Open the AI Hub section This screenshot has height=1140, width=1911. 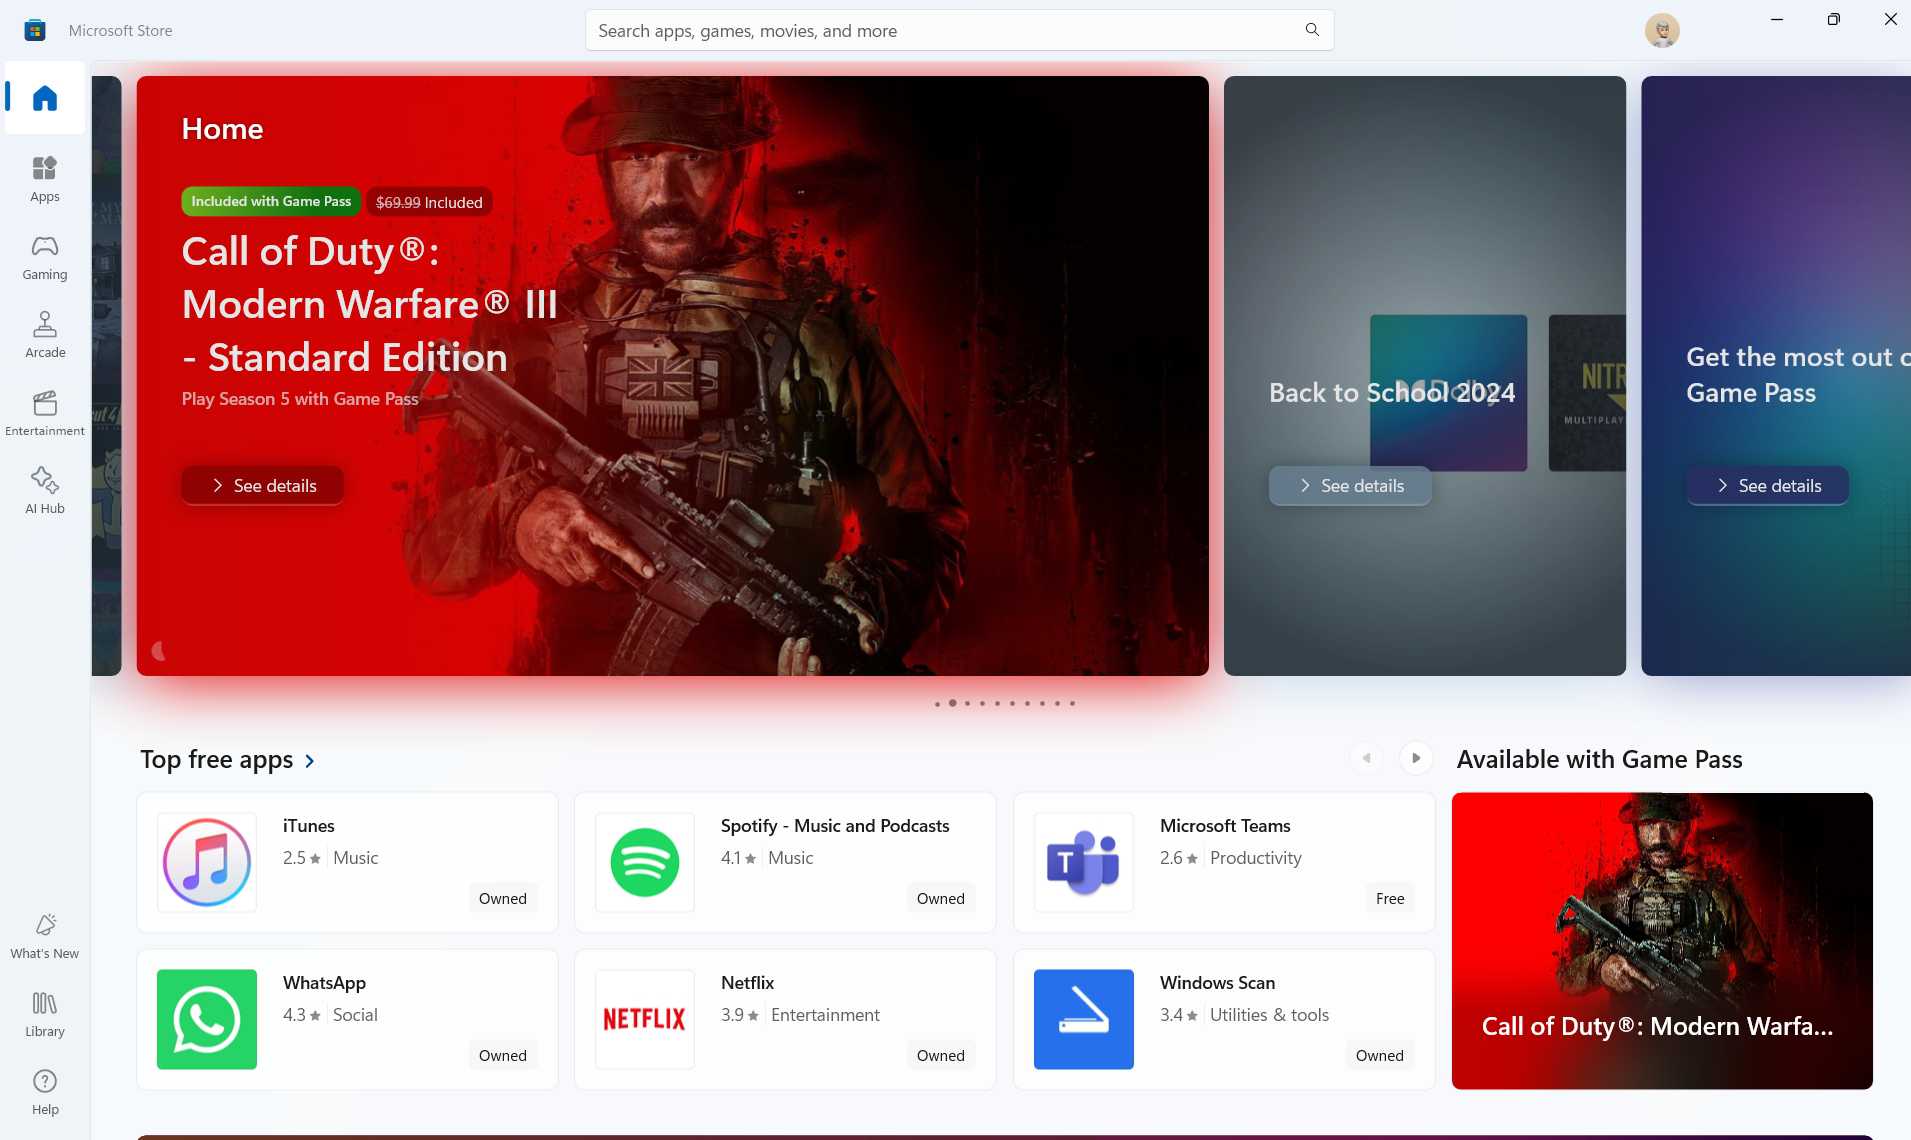coord(45,491)
